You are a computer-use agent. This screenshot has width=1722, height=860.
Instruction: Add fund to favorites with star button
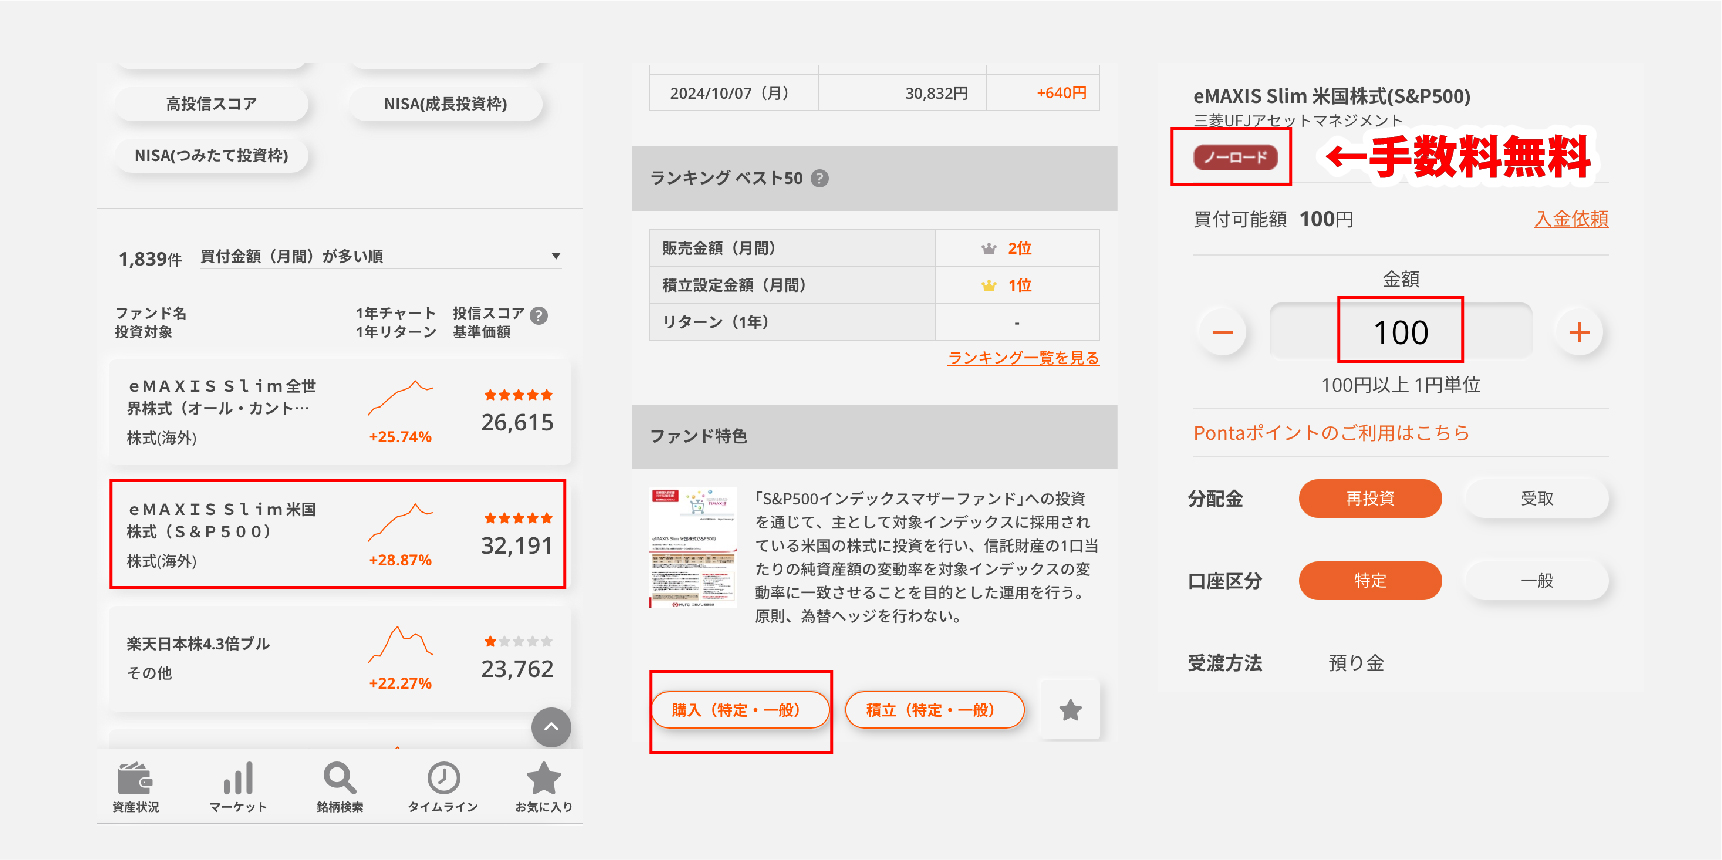coord(1070,710)
